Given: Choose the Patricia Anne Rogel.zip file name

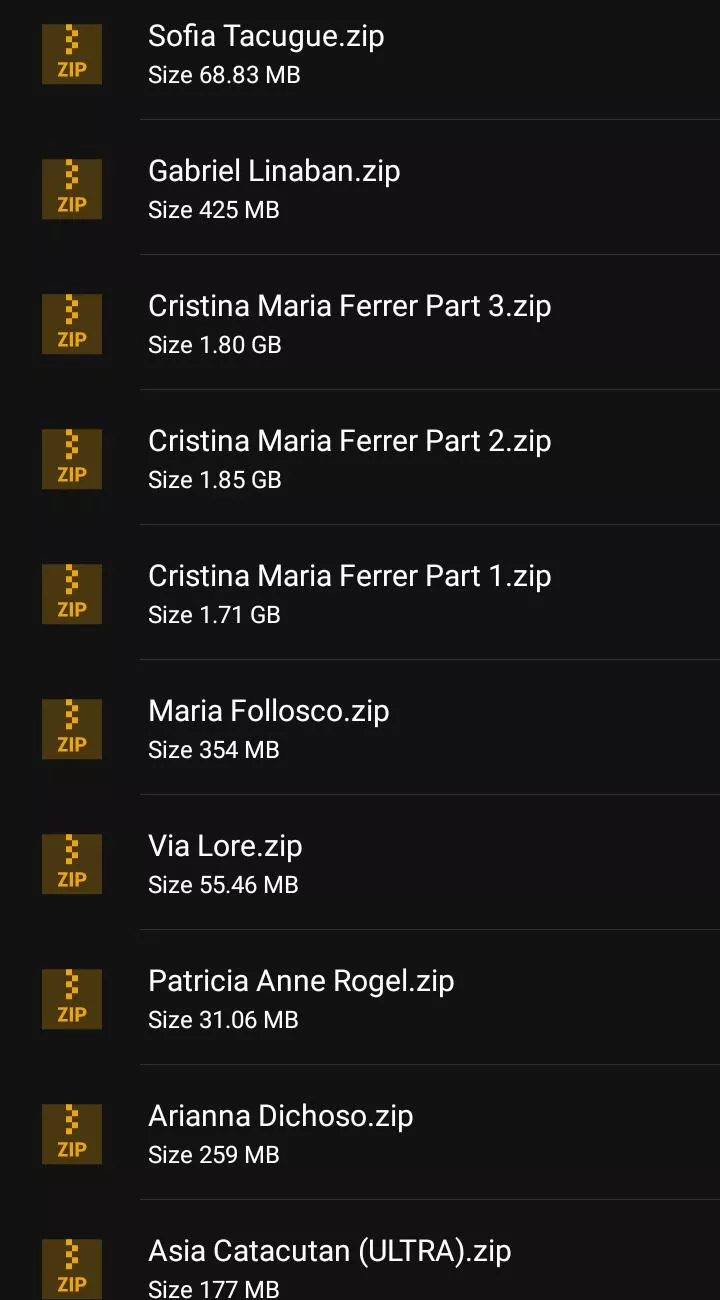Looking at the screenshot, I should (301, 981).
